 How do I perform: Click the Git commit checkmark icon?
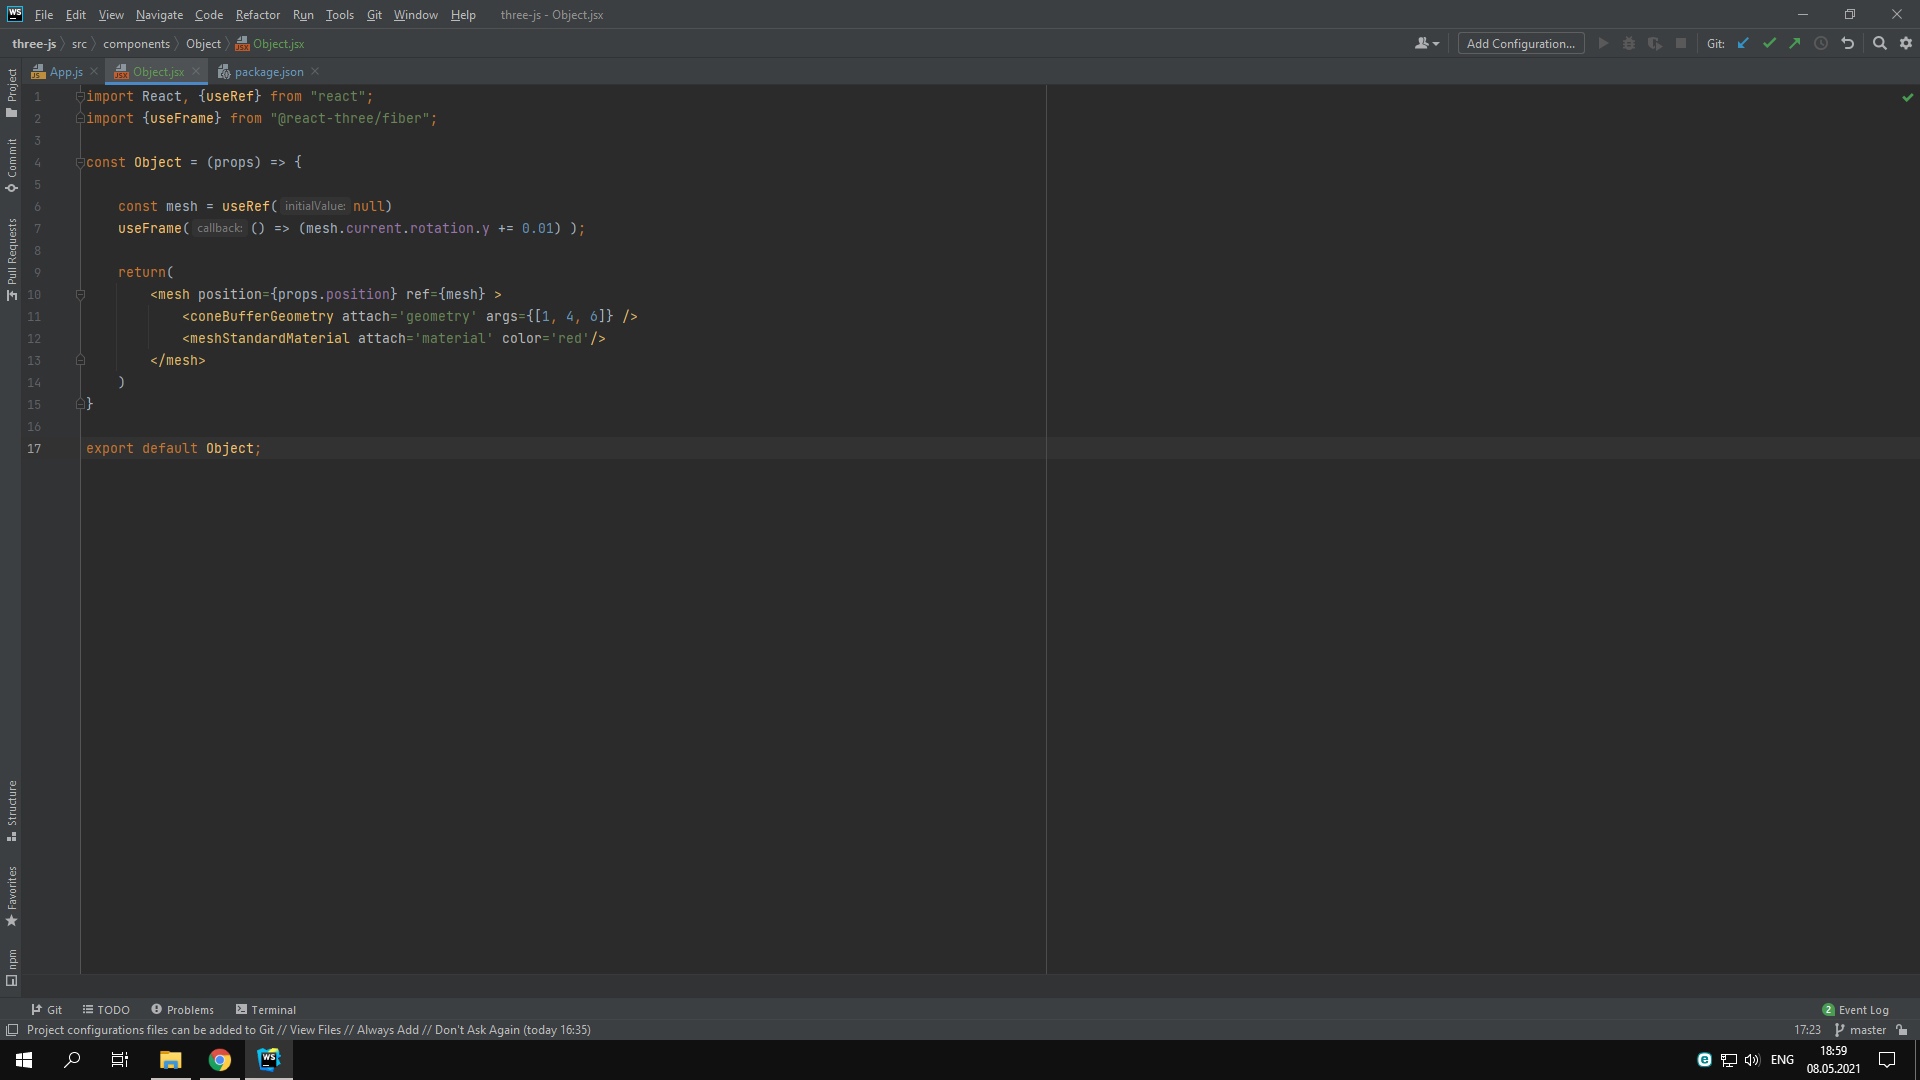(x=1769, y=43)
